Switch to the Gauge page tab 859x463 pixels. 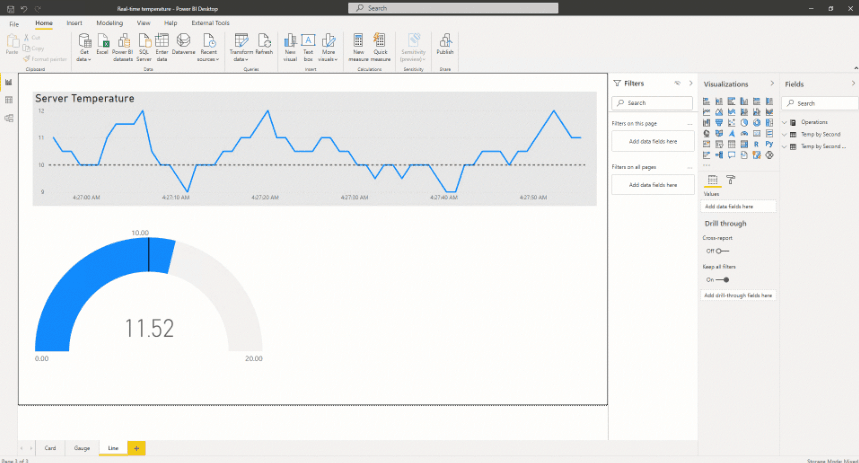point(82,448)
